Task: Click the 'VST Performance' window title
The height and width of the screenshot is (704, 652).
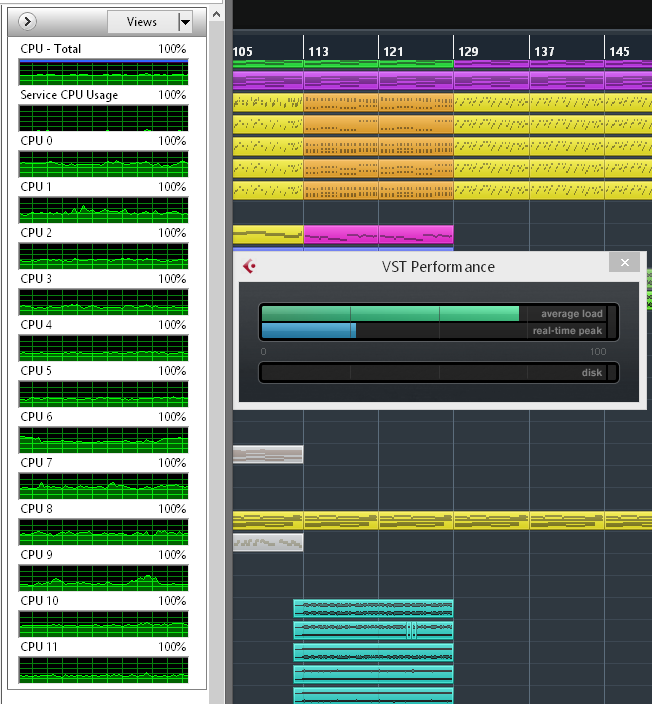Action: (x=438, y=267)
